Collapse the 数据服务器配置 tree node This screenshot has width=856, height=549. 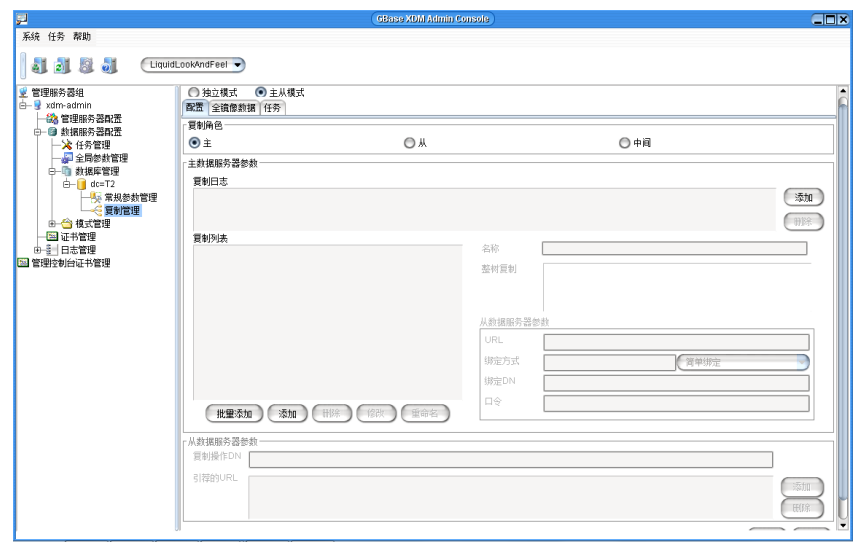pos(38,132)
